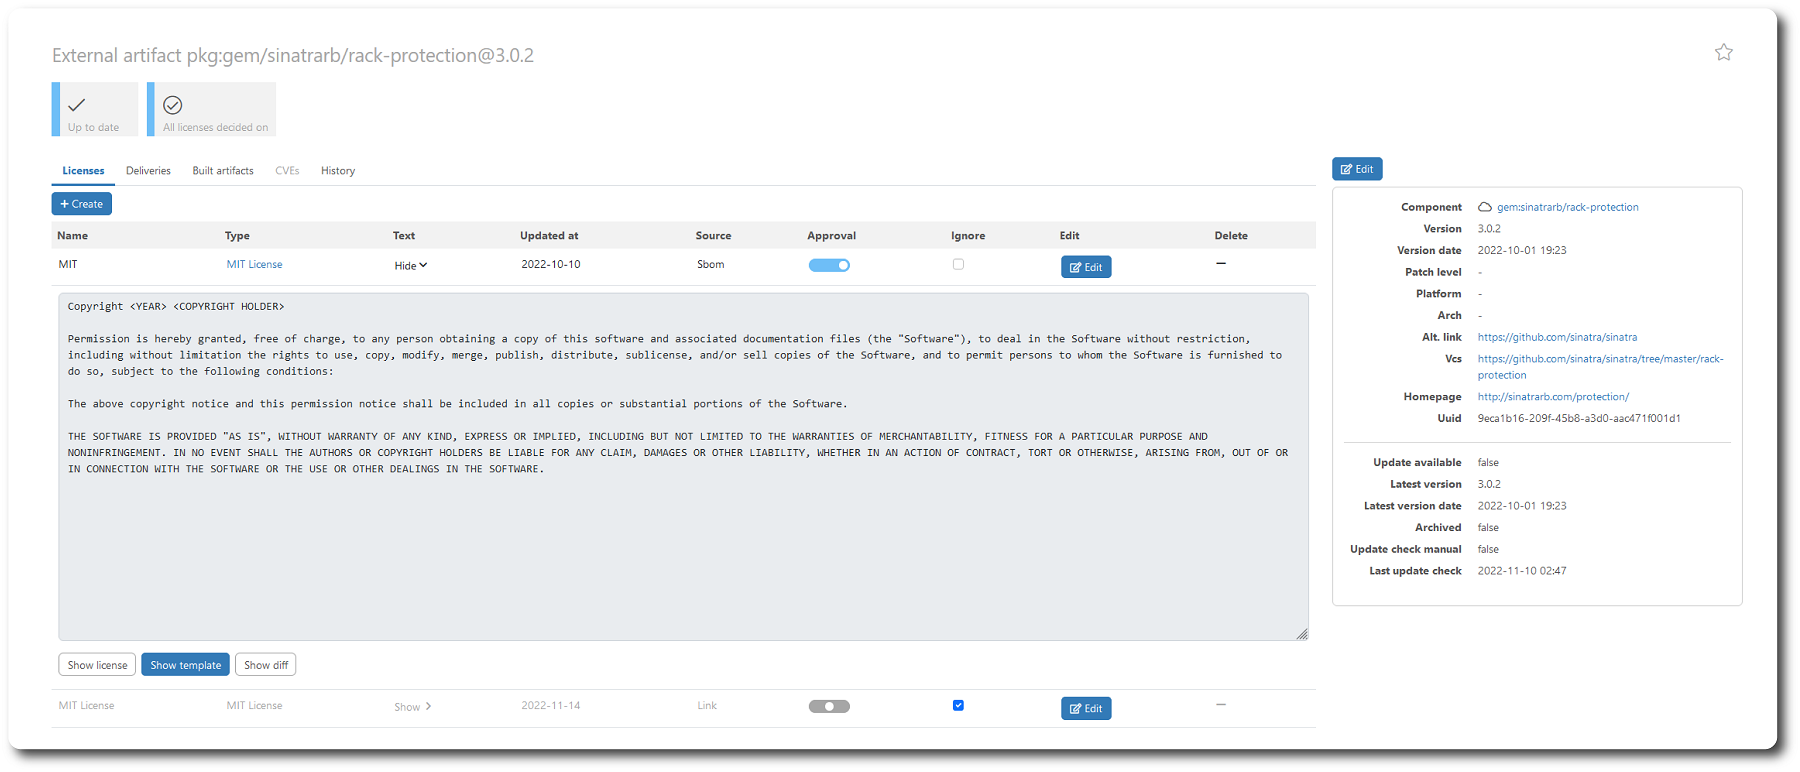Grab the license text area resize handle
Screen dimensions: 1800x772
1301,633
